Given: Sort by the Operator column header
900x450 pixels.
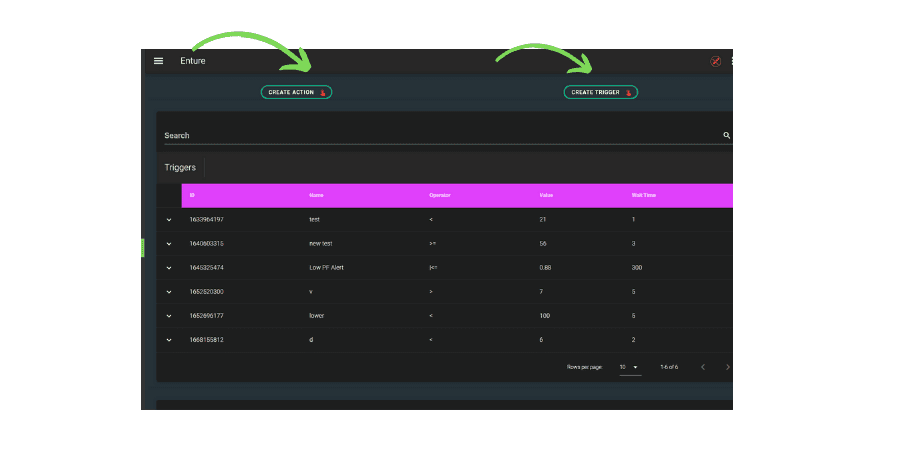Looking at the screenshot, I should pos(440,195).
